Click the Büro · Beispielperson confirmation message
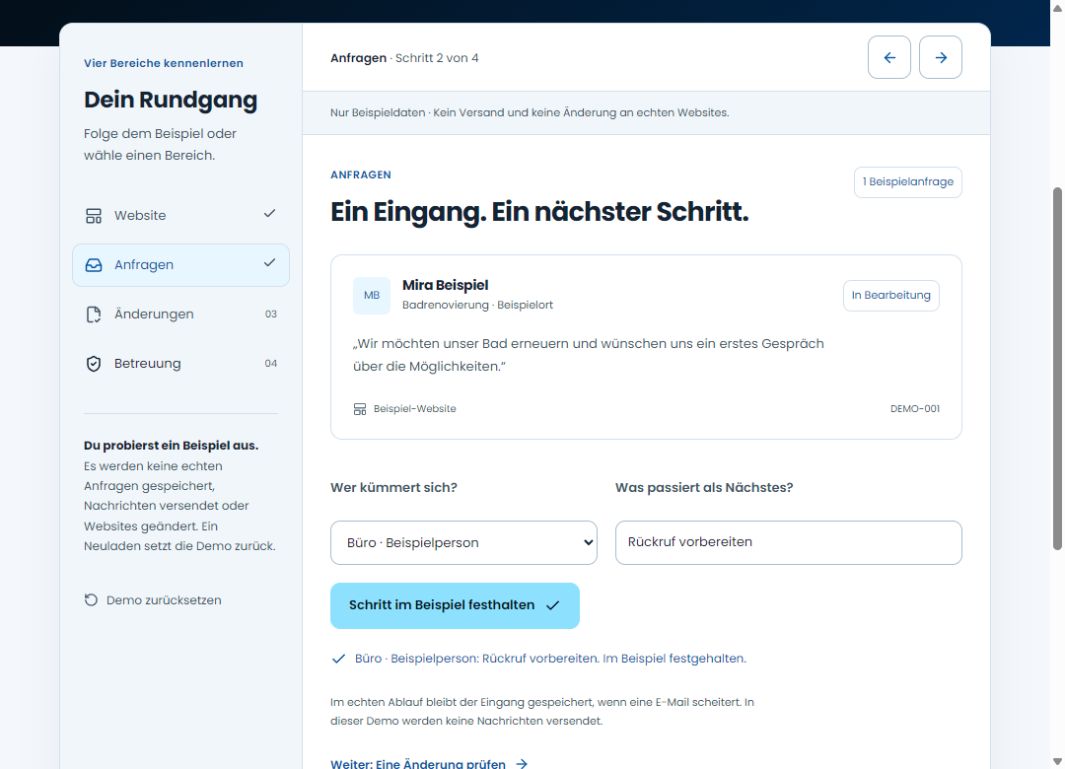 coord(550,659)
